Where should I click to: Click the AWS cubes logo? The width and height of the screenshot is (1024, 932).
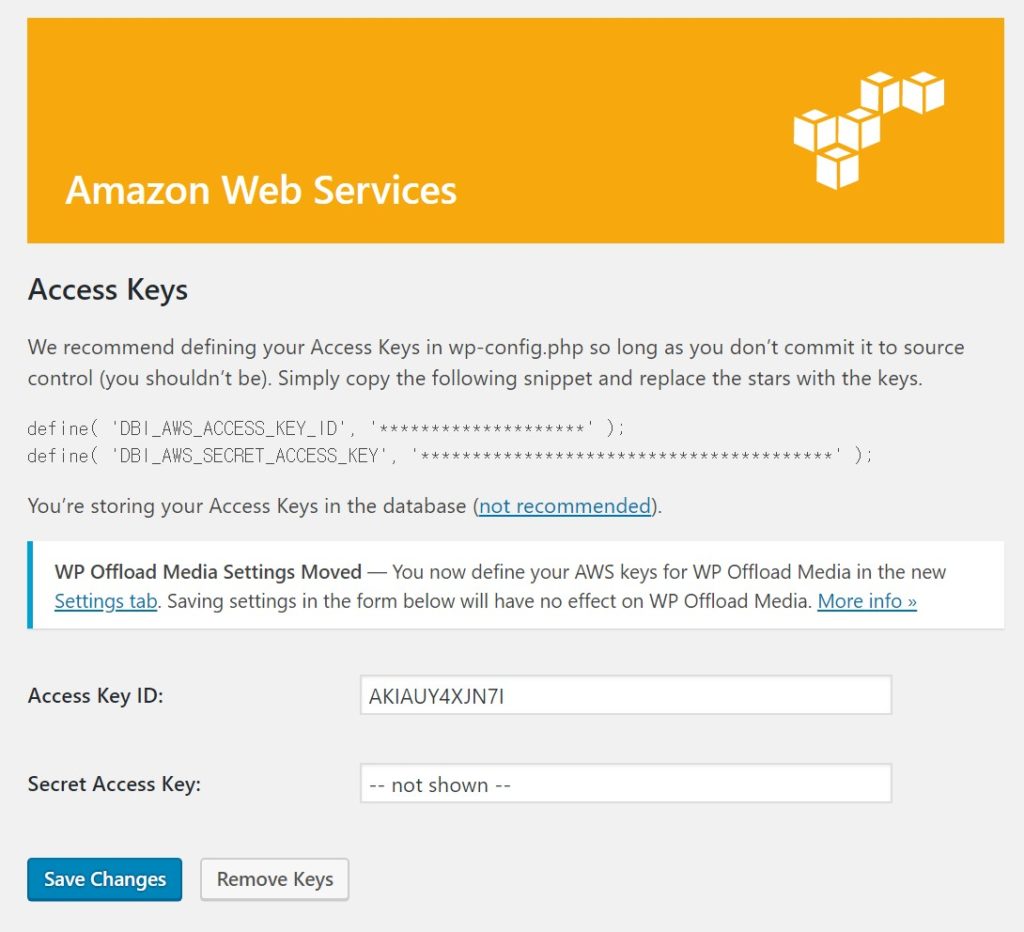868,129
